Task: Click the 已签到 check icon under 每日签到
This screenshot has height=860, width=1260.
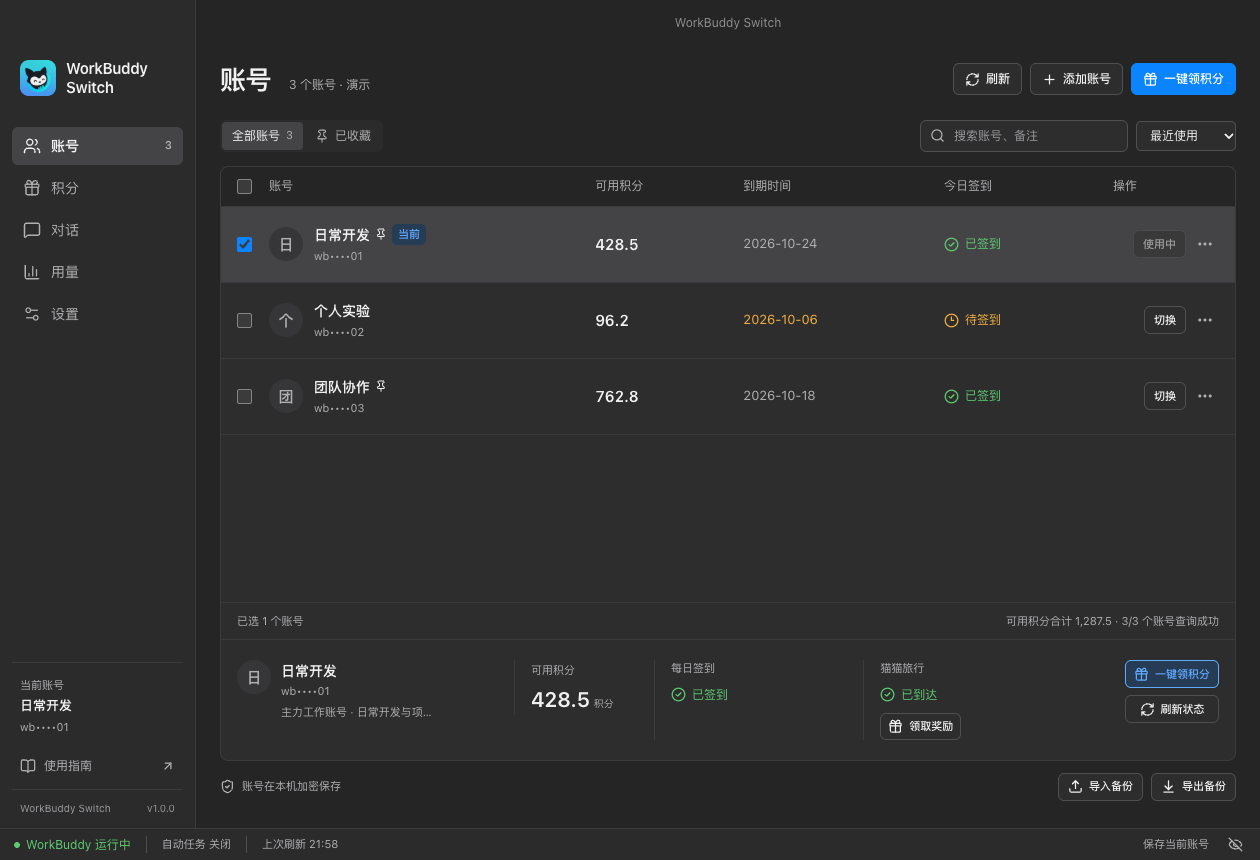Action: point(678,694)
